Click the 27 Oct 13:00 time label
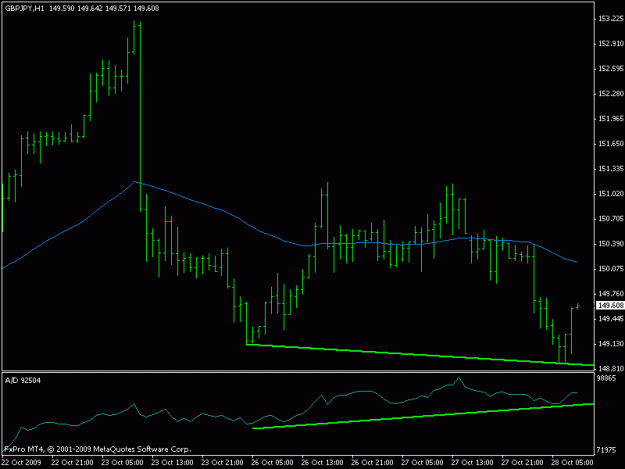This screenshot has height=469, width=625. click(x=472, y=463)
